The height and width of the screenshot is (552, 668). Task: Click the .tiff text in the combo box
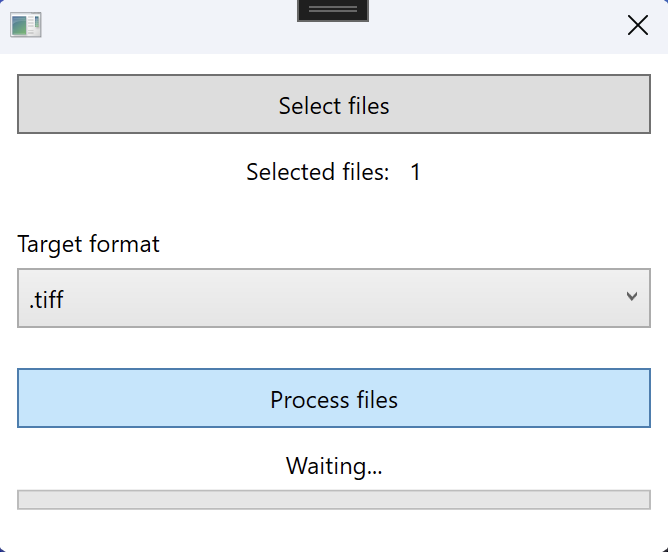[46, 299]
